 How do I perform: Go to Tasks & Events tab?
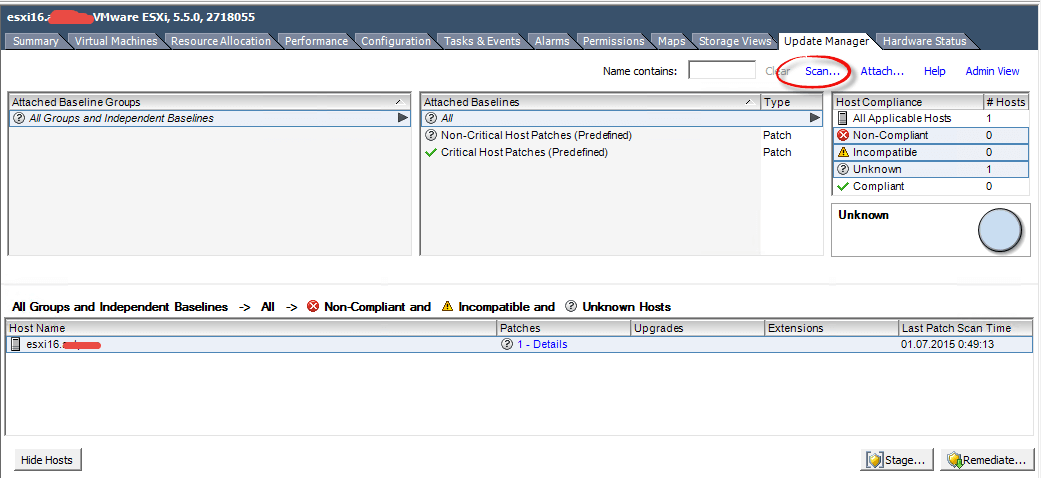(482, 41)
